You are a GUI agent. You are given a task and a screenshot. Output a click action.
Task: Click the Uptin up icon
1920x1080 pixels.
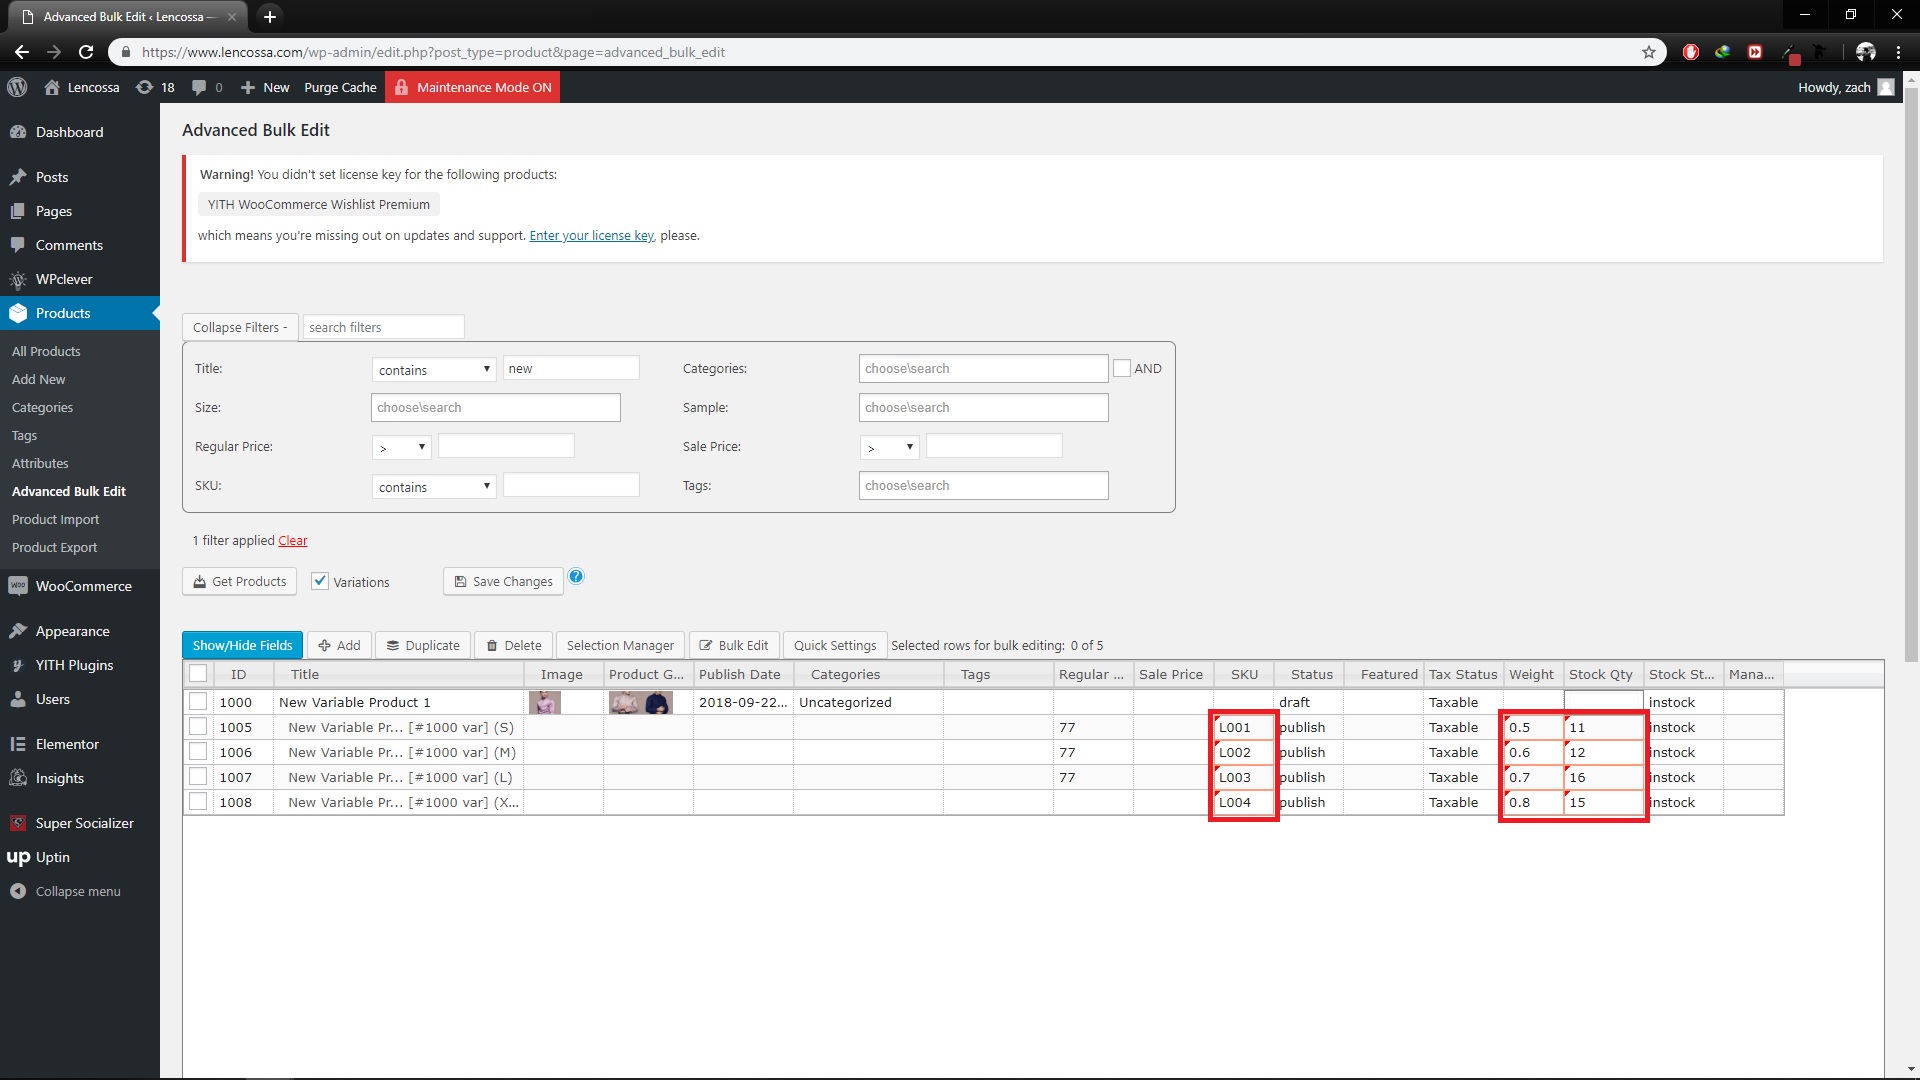pos(18,857)
